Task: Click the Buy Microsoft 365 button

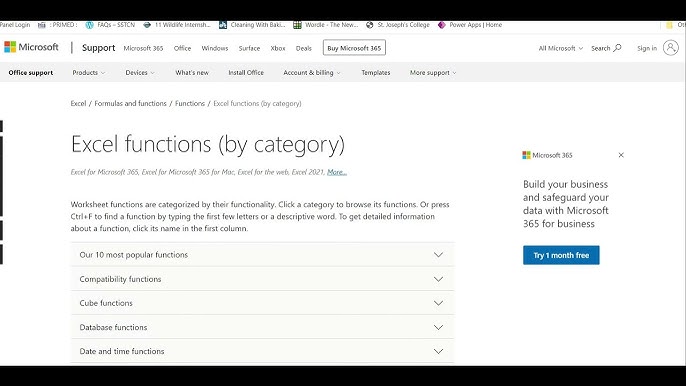Action: [x=354, y=48]
